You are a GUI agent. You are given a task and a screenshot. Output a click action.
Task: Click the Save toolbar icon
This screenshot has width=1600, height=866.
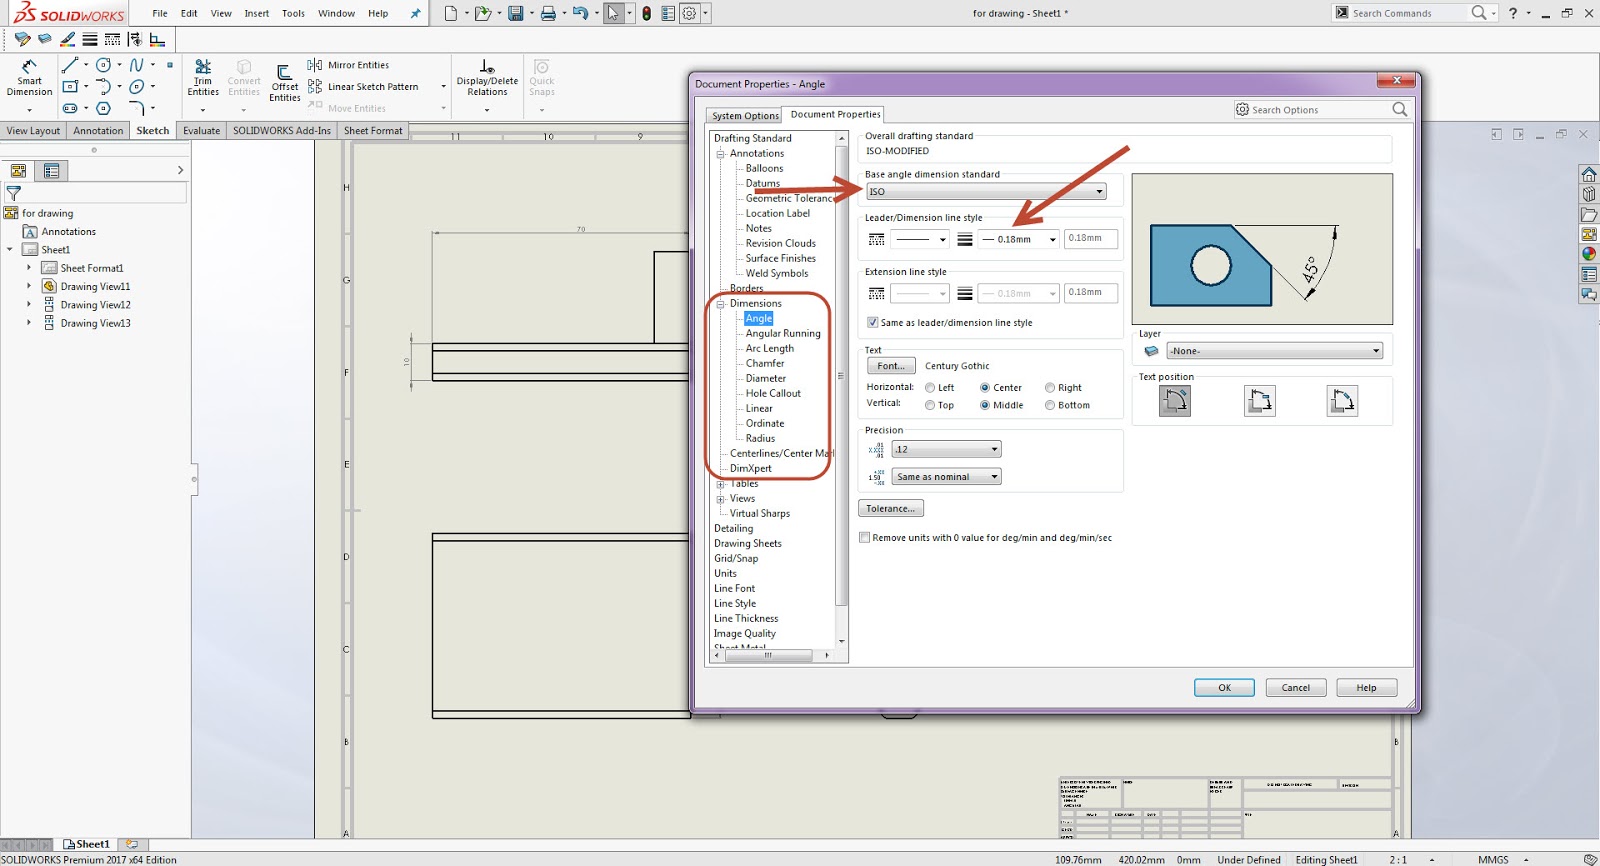click(516, 13)
